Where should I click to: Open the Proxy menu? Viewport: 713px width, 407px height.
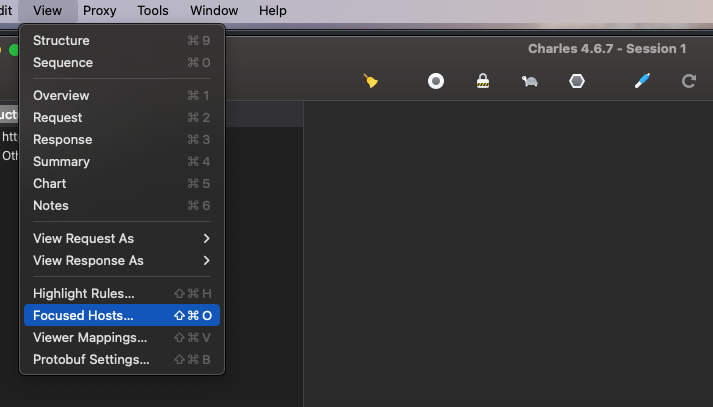99,11
